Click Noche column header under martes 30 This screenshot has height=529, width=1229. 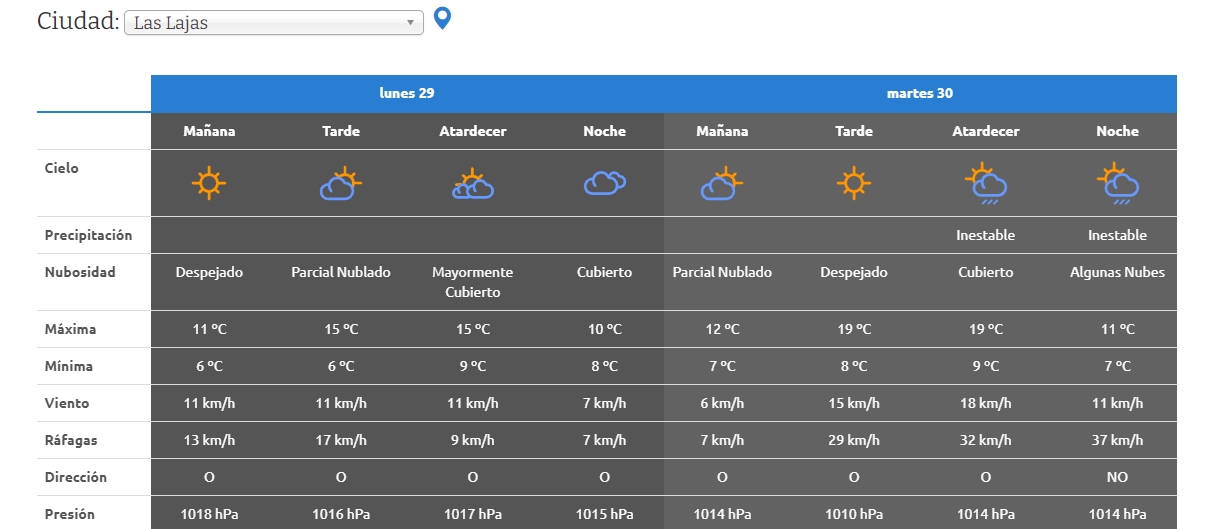(1117, 131)
